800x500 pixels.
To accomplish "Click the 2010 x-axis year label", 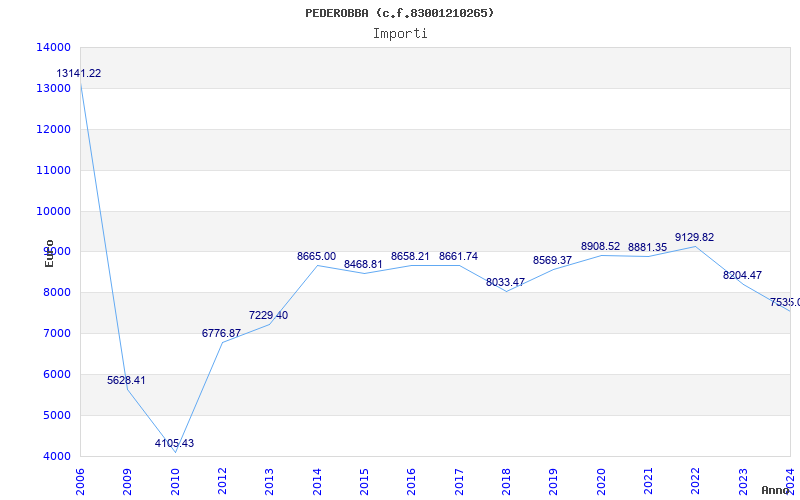I will click(175, 477).
